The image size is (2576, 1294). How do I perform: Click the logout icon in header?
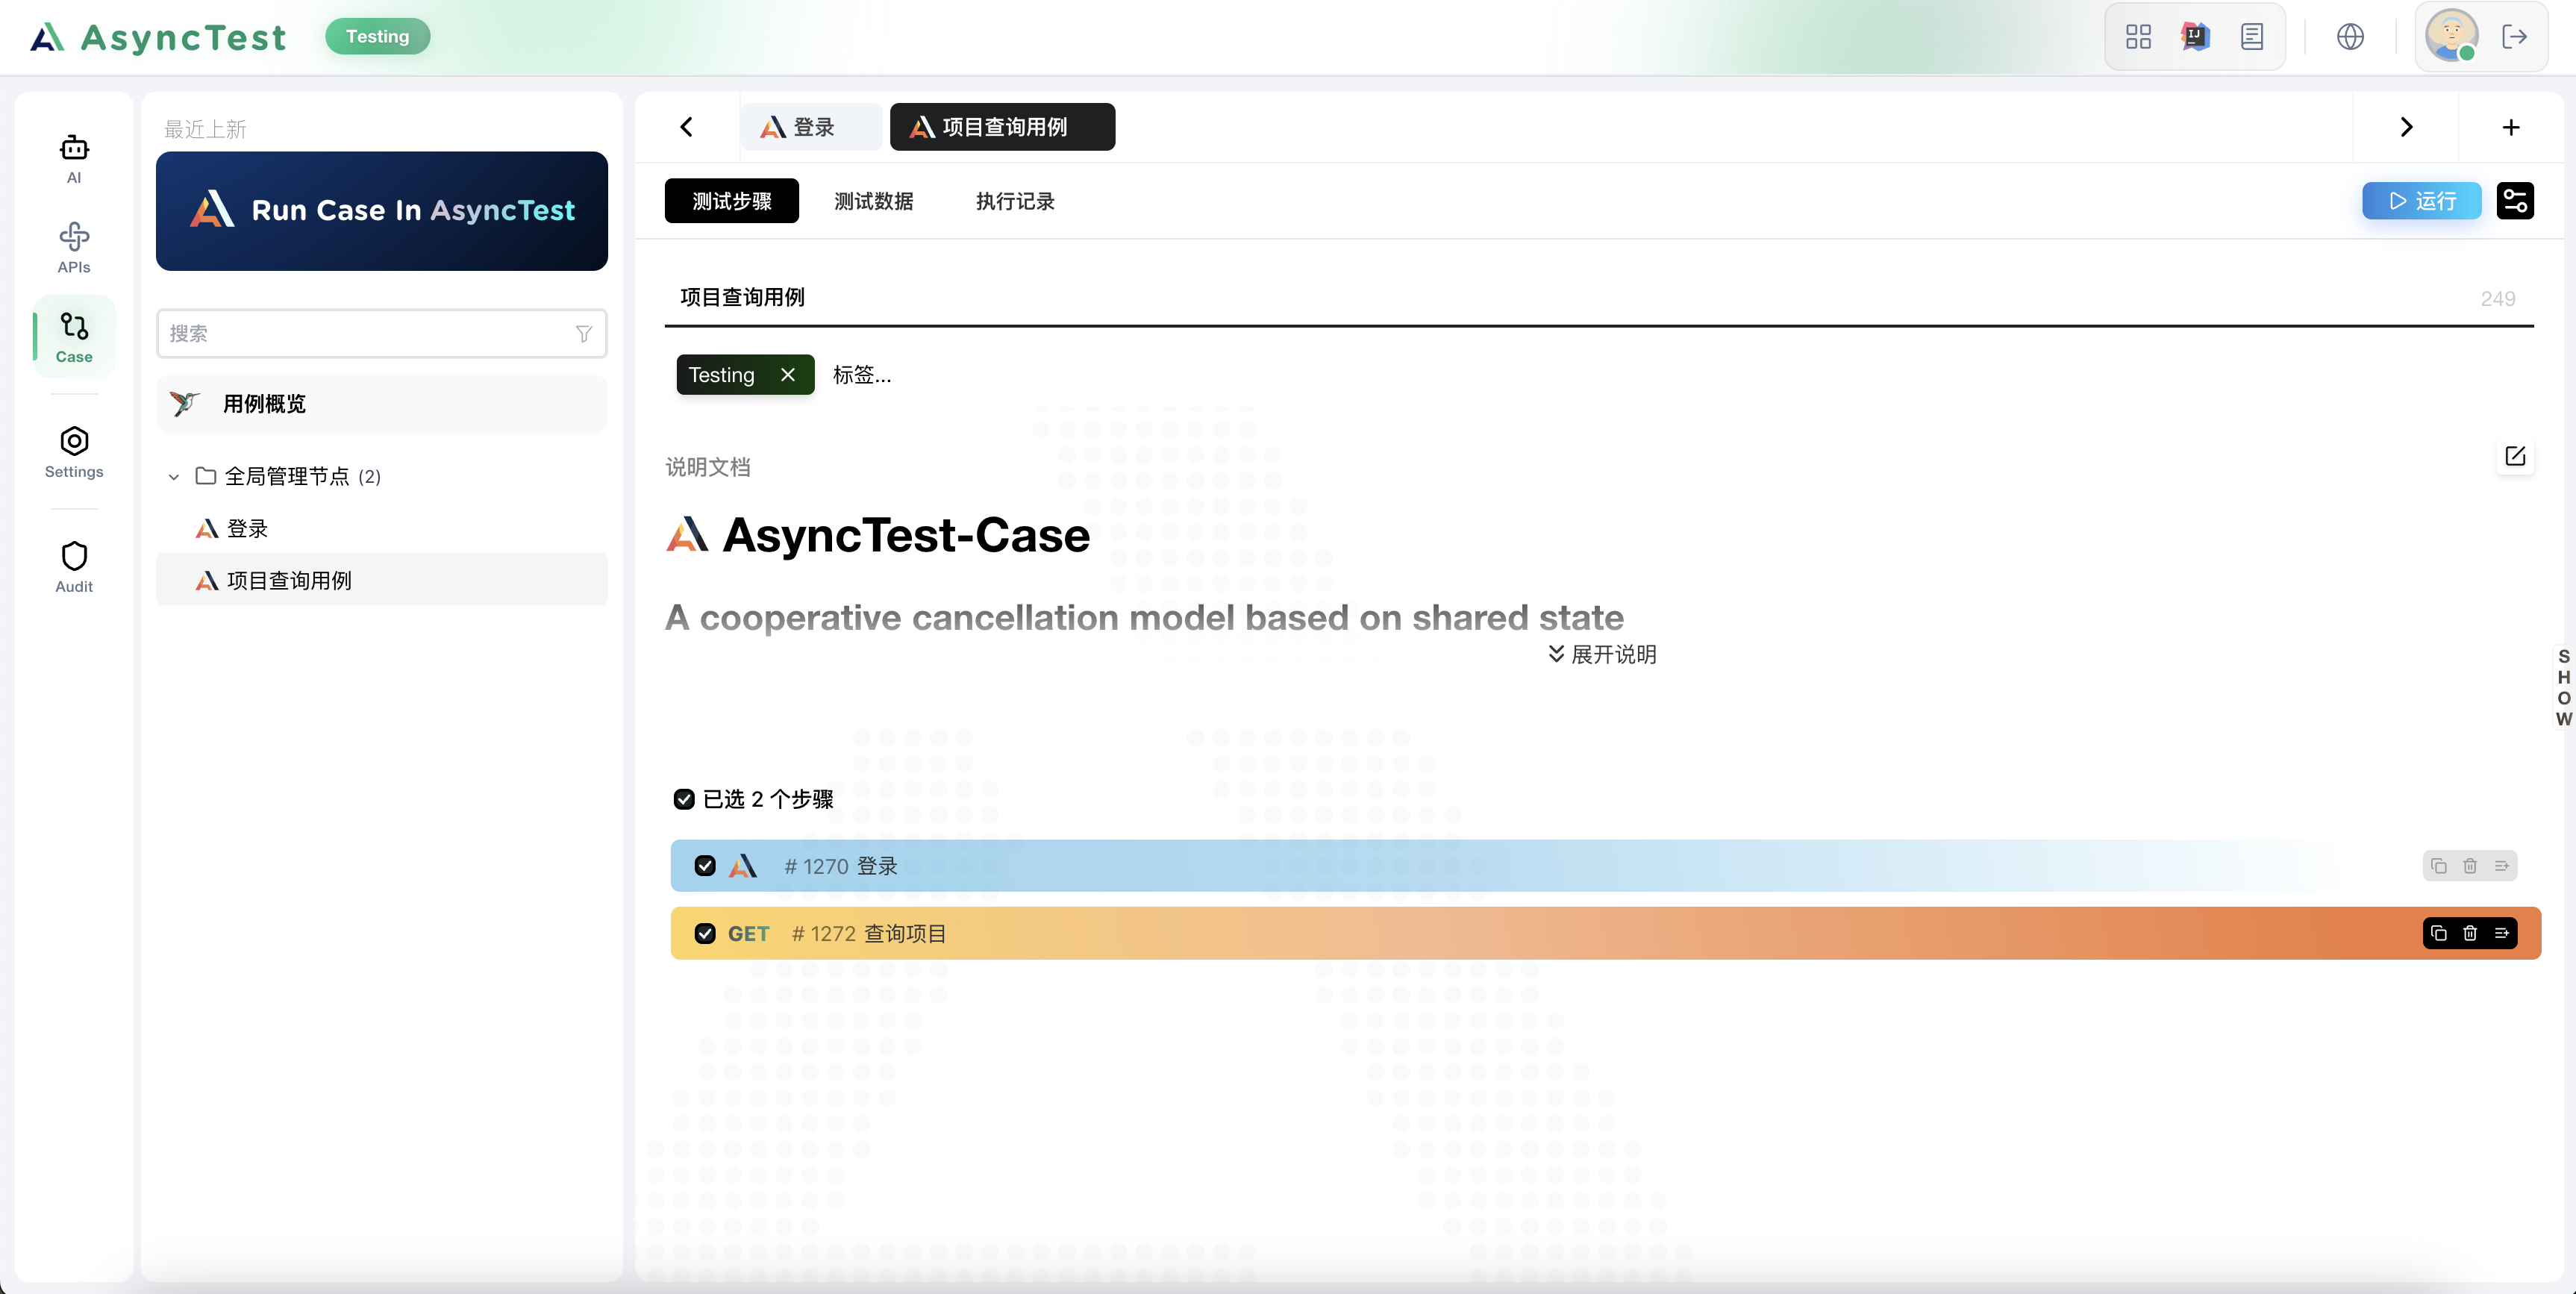(x=2514, y=37)
